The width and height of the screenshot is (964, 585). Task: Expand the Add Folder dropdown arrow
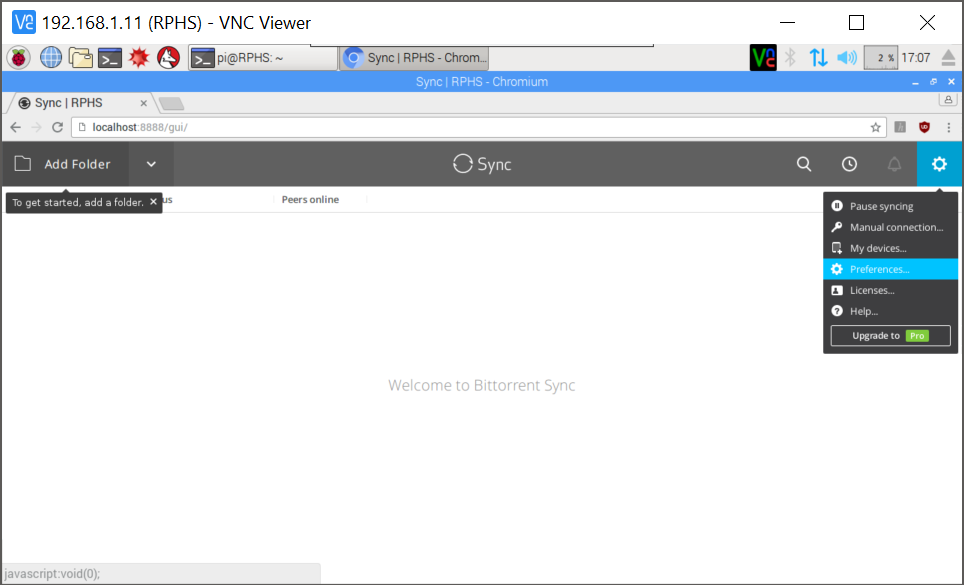click(x=151, y=164)
